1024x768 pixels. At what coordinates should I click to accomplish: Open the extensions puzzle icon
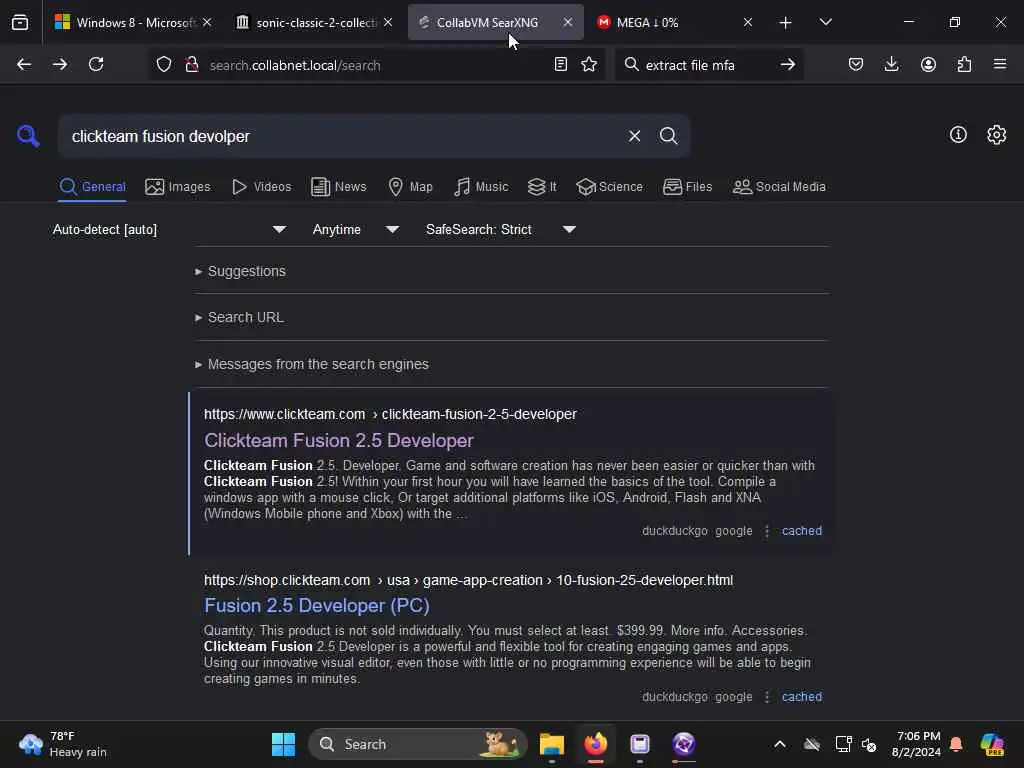coord(964,64)
